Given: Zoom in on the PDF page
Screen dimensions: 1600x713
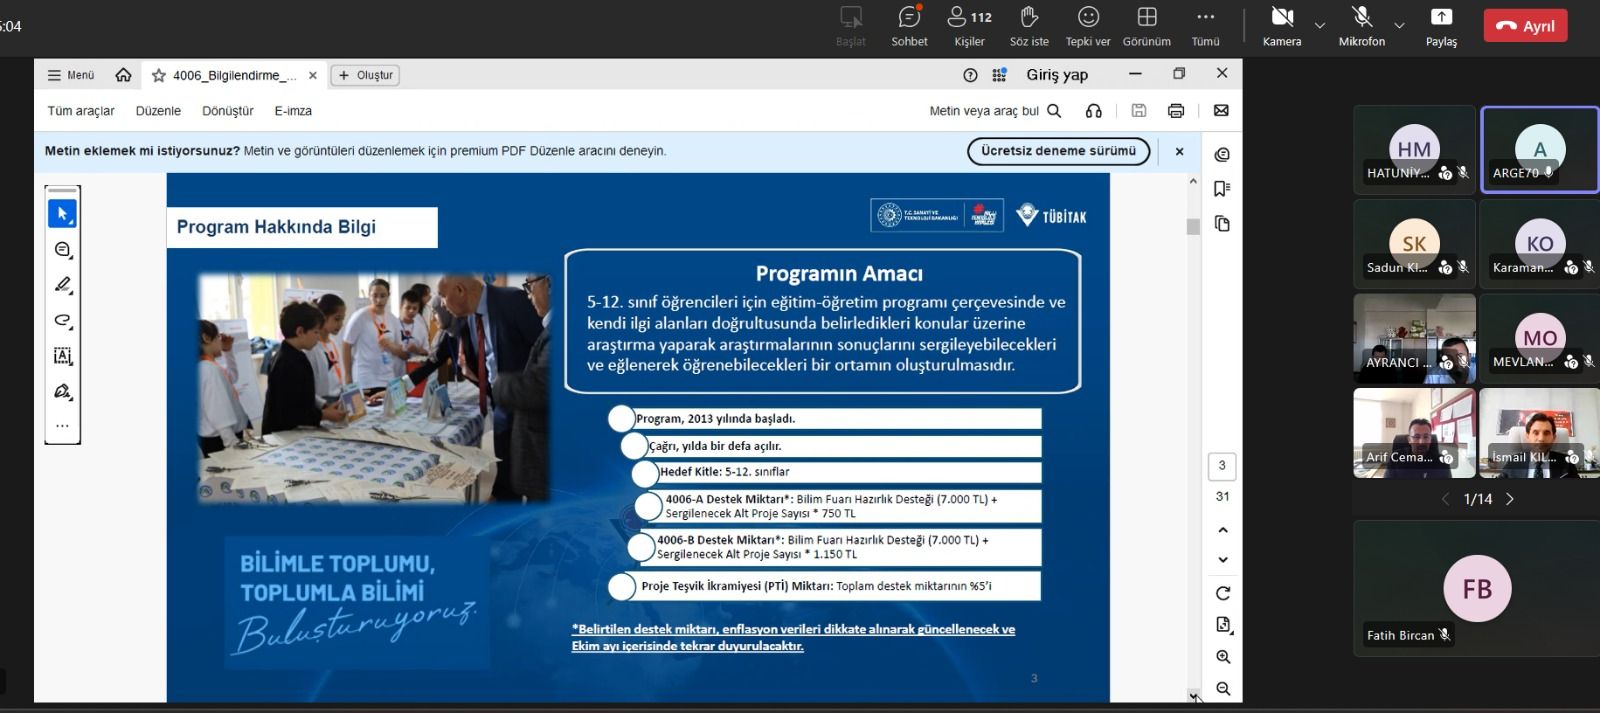Looking at the screenshot, I should [1222, 657].
